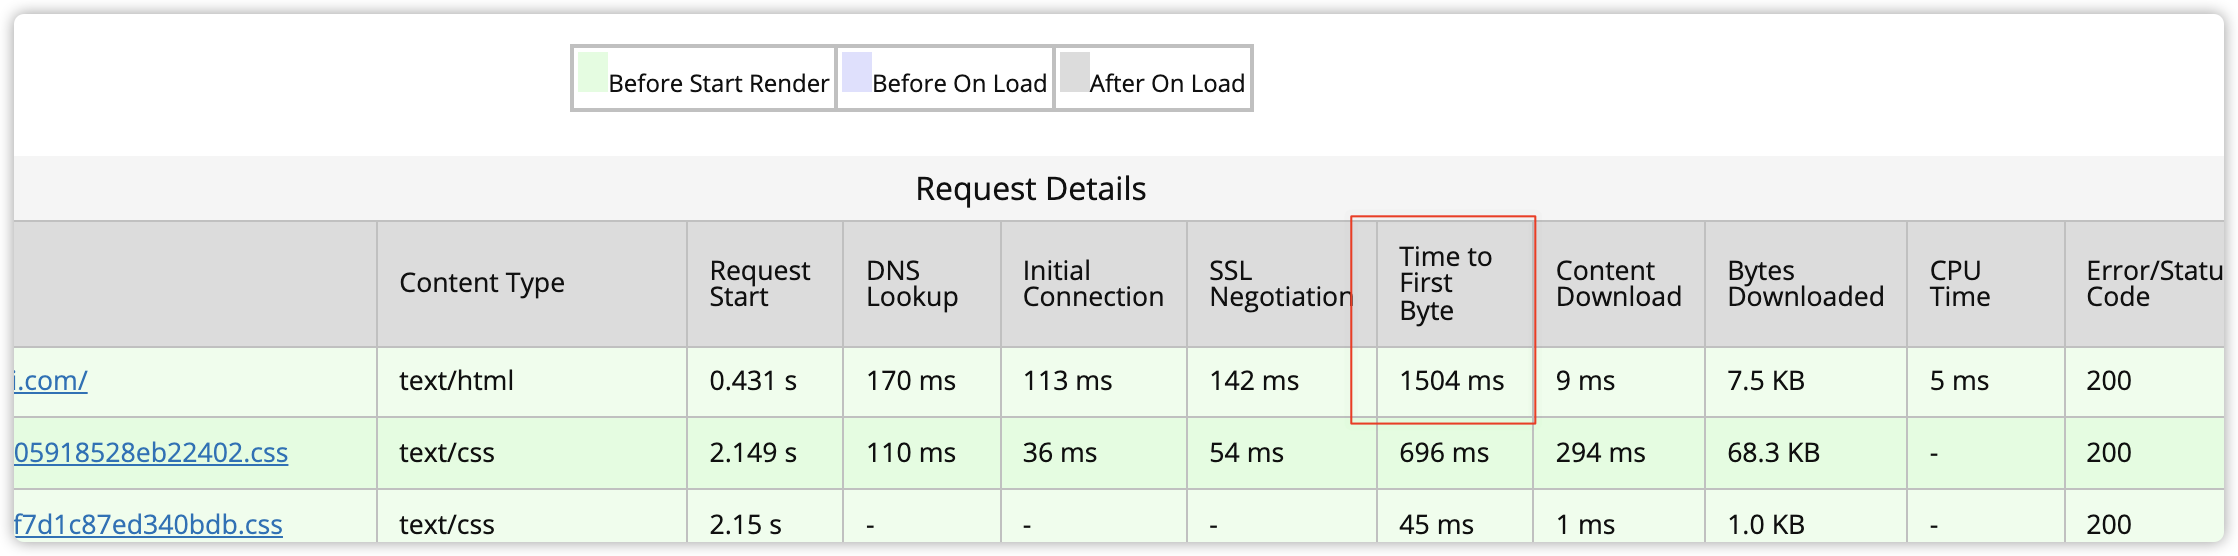The width and height of the screenshot is (2238, 556).
Task: Click the Content Type column header
Action: pos(482,284)
